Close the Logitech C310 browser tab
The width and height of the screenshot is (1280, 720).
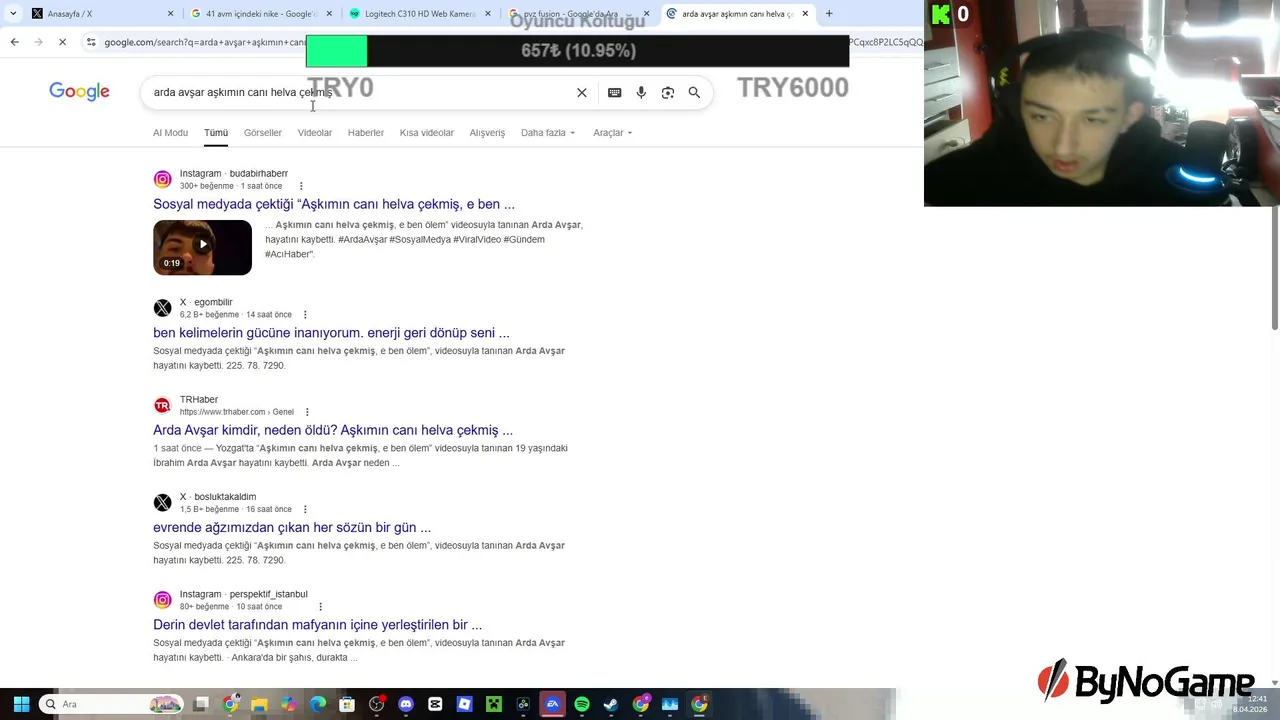click(488, 14)
